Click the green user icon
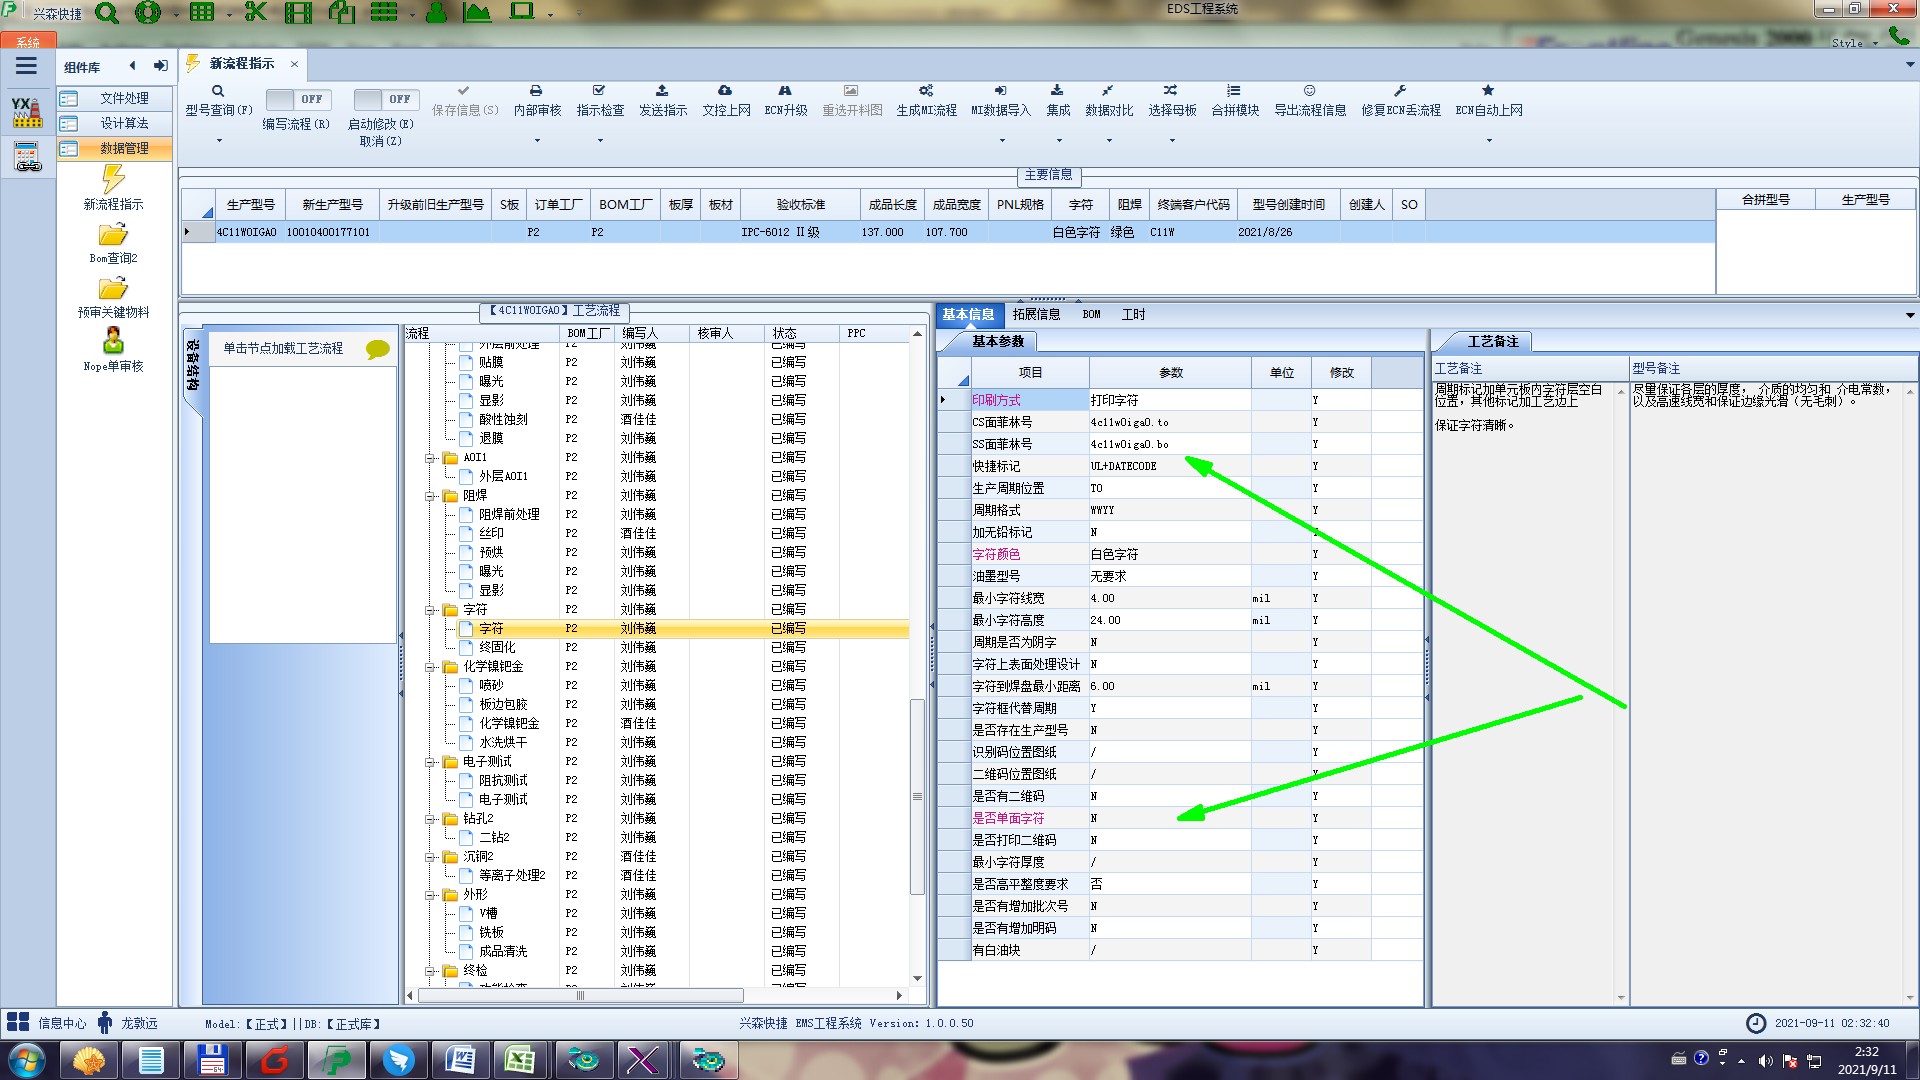 click(x=436, y=12)
